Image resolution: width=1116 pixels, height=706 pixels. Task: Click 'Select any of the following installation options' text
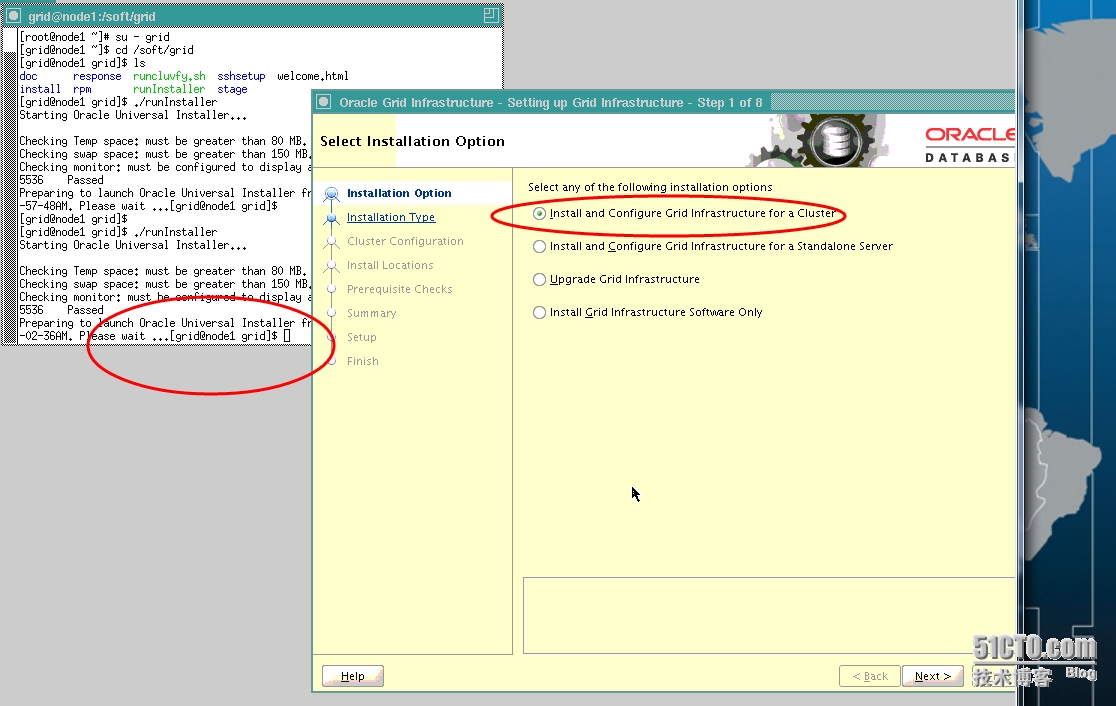pyautogui.click(x=650, y=187)
